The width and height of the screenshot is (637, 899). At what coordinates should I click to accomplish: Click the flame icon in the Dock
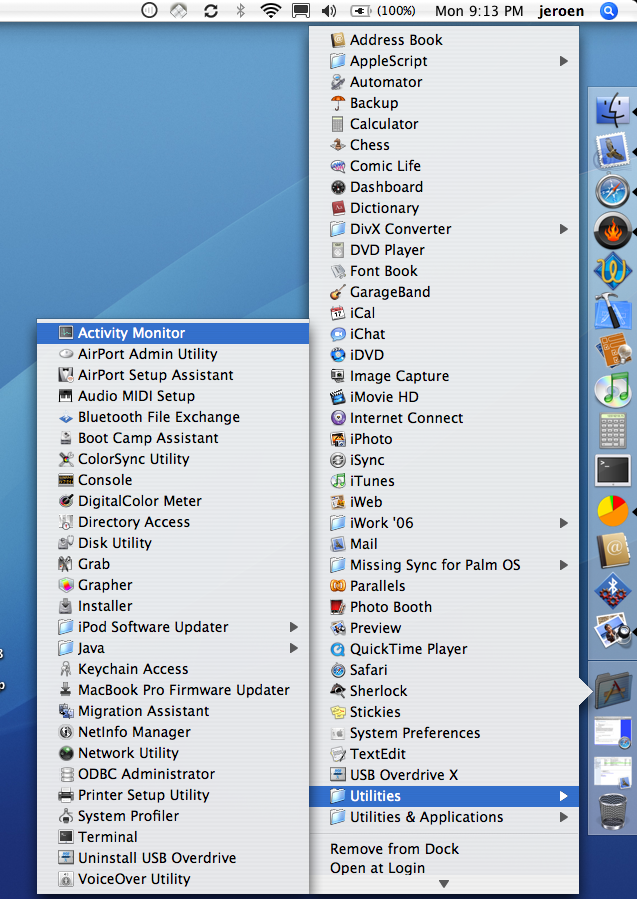613,231
